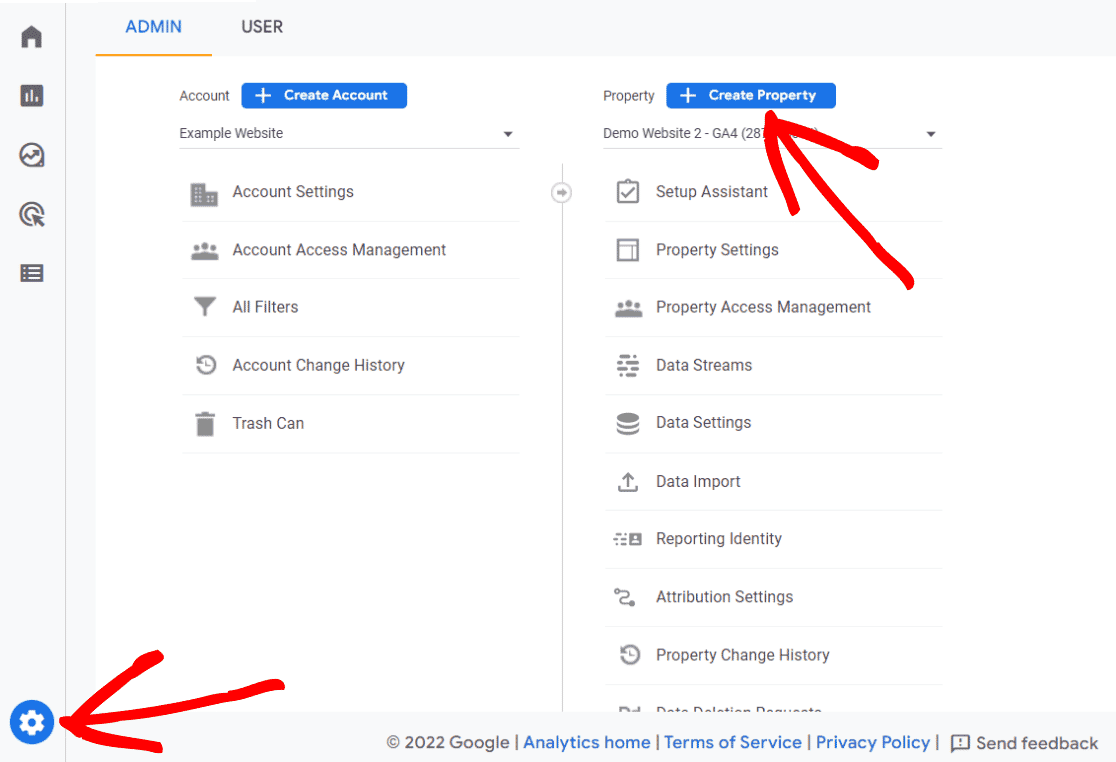1116x762 pixels.
Task: Open Home from the left sidebar
Action: click(x=32, y=38)
